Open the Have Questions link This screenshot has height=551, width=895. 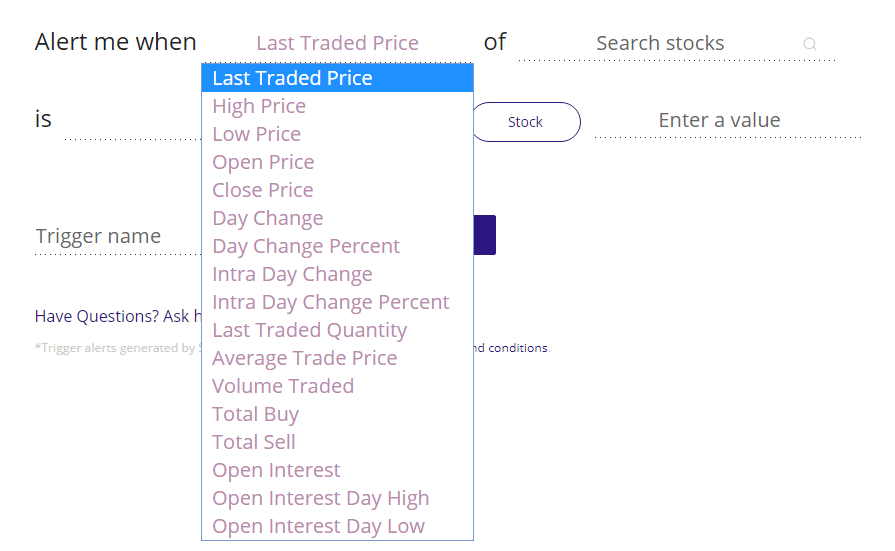point(96,316)
